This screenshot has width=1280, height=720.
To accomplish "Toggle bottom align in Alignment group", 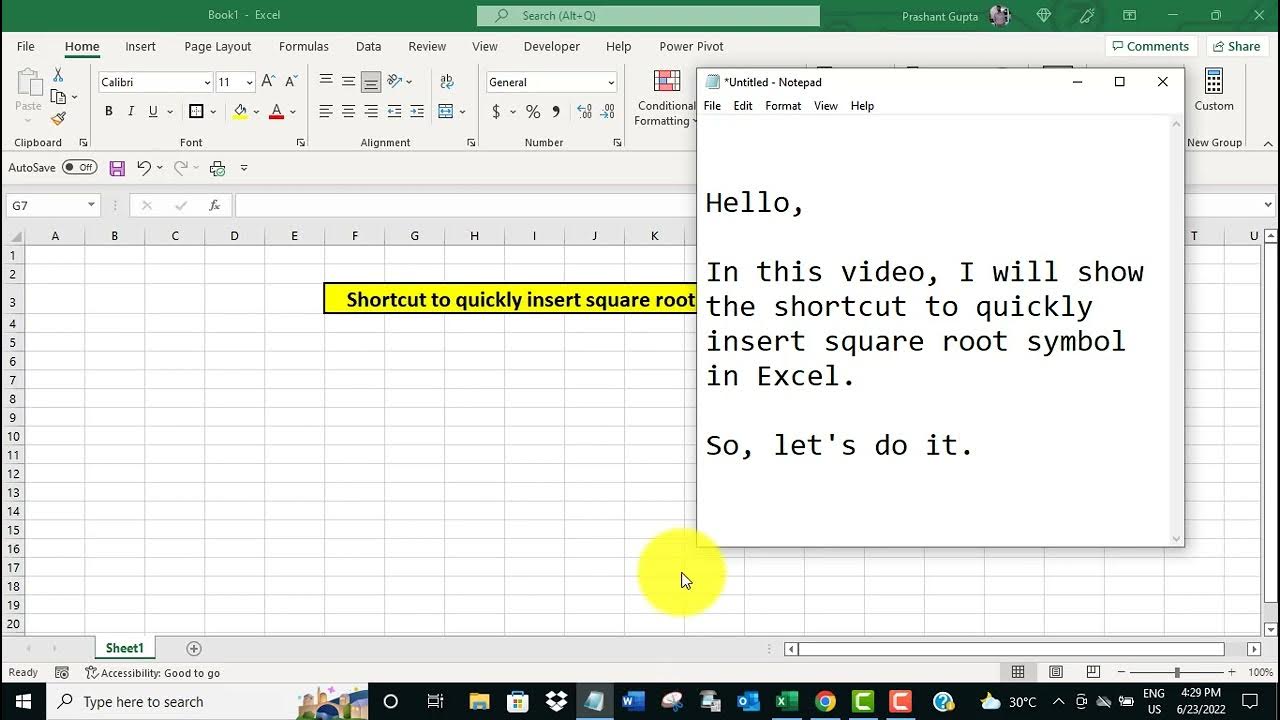I will click(371, 82).
